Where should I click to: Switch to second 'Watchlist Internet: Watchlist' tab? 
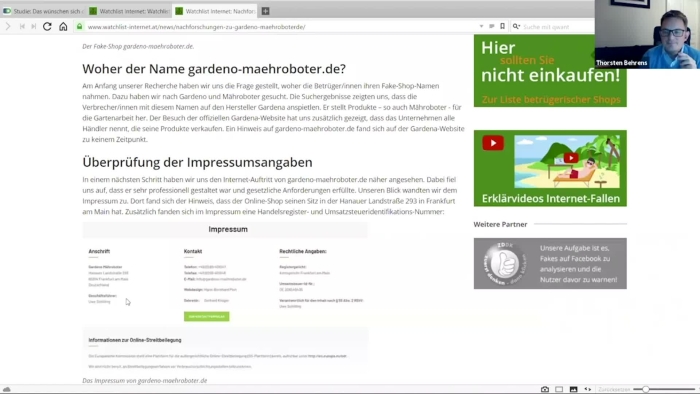129,11
